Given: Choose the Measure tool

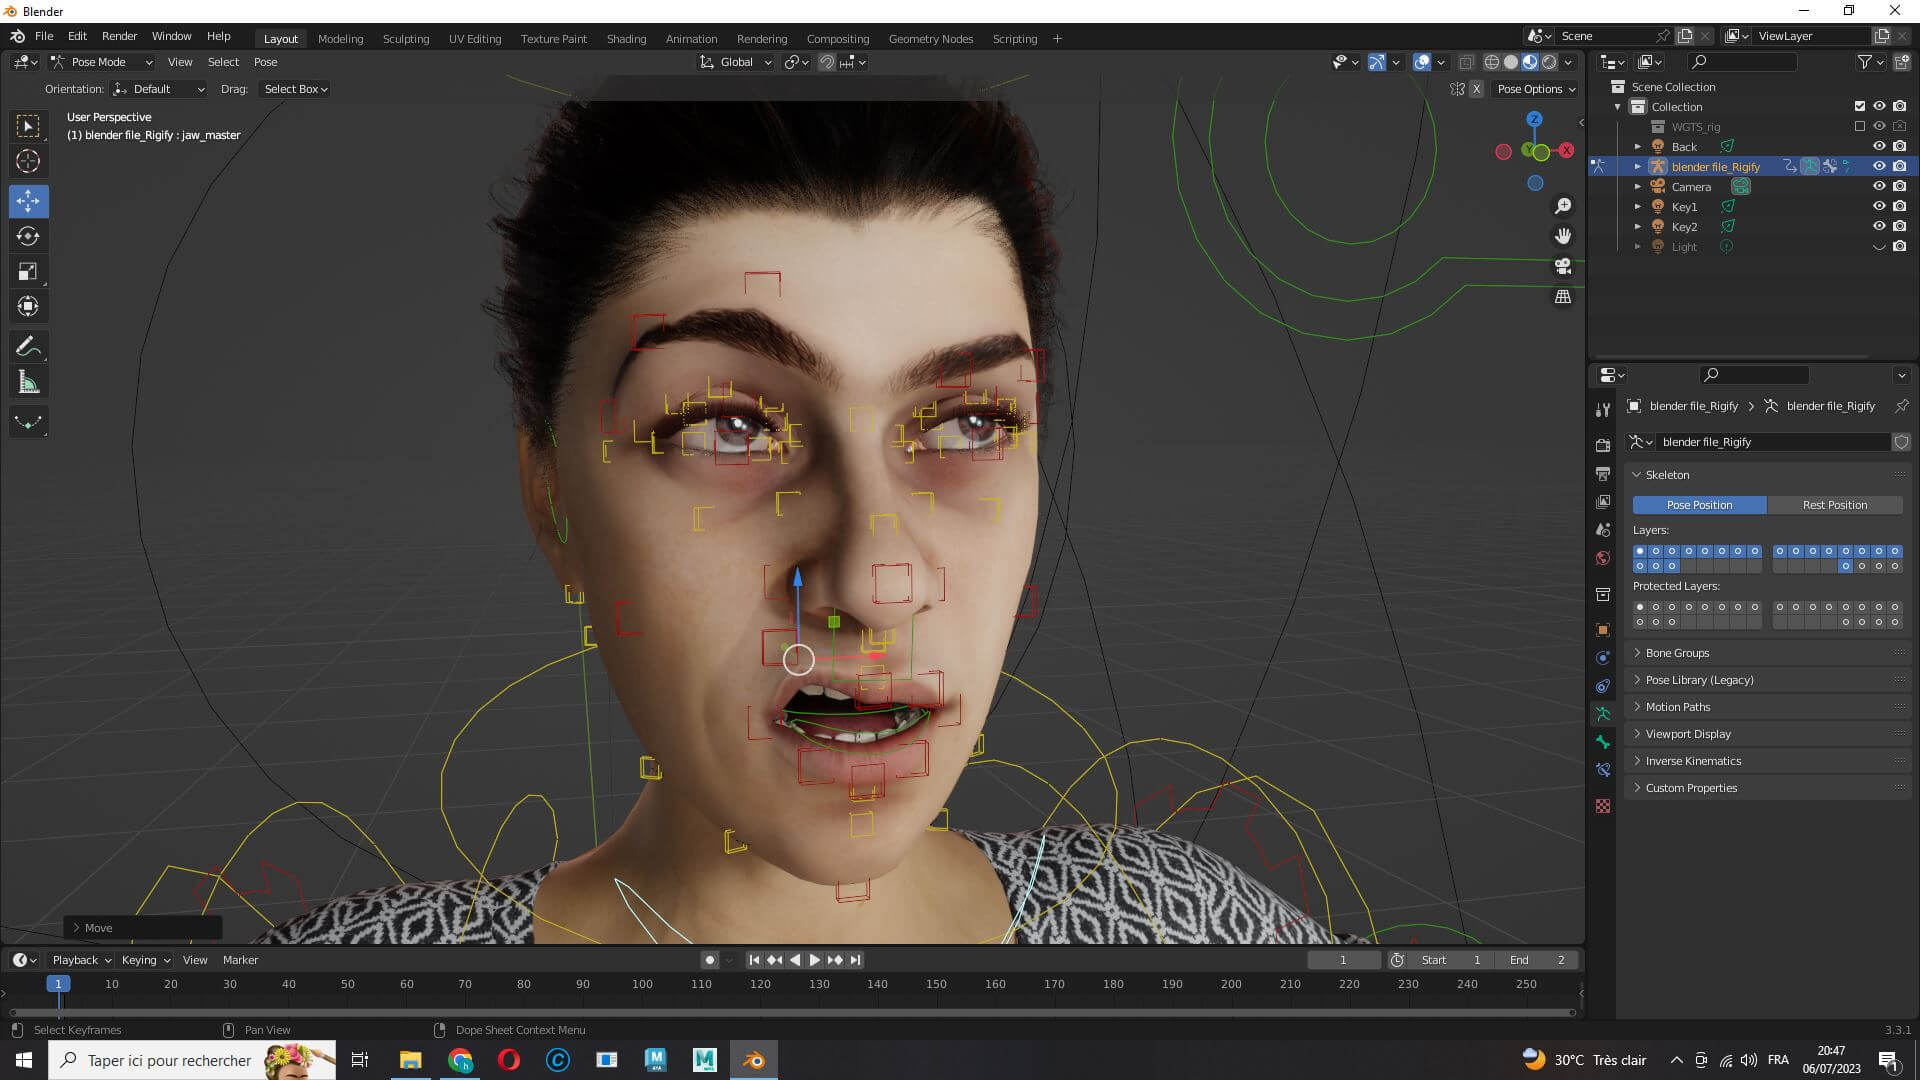Looking at the screenshot, I should pos(28,382).
